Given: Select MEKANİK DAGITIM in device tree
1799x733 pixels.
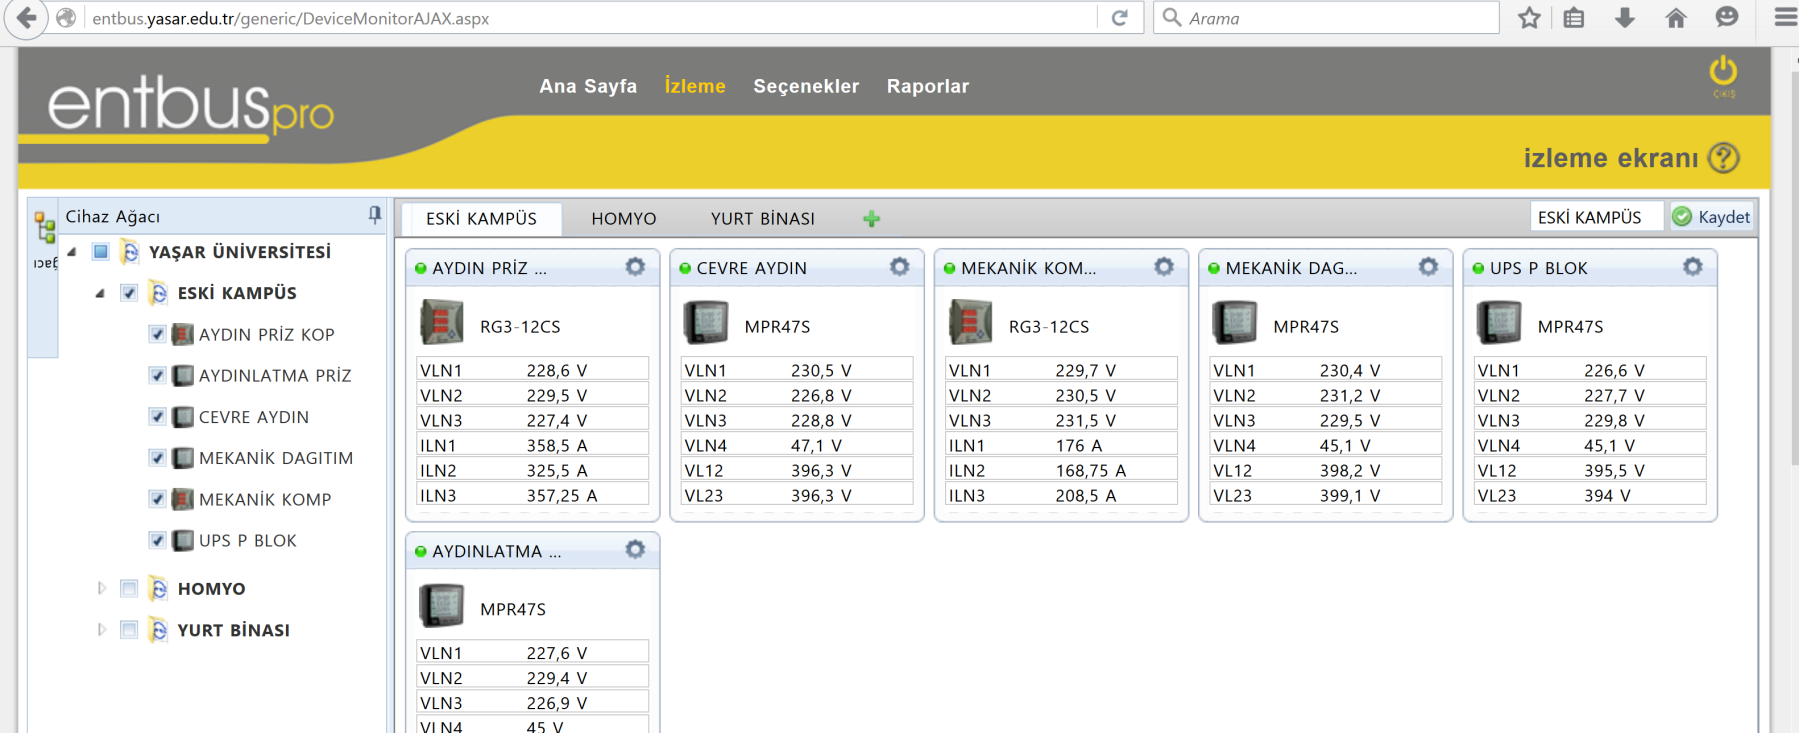Looking at the screenshot, I should (x=276, y=458).
